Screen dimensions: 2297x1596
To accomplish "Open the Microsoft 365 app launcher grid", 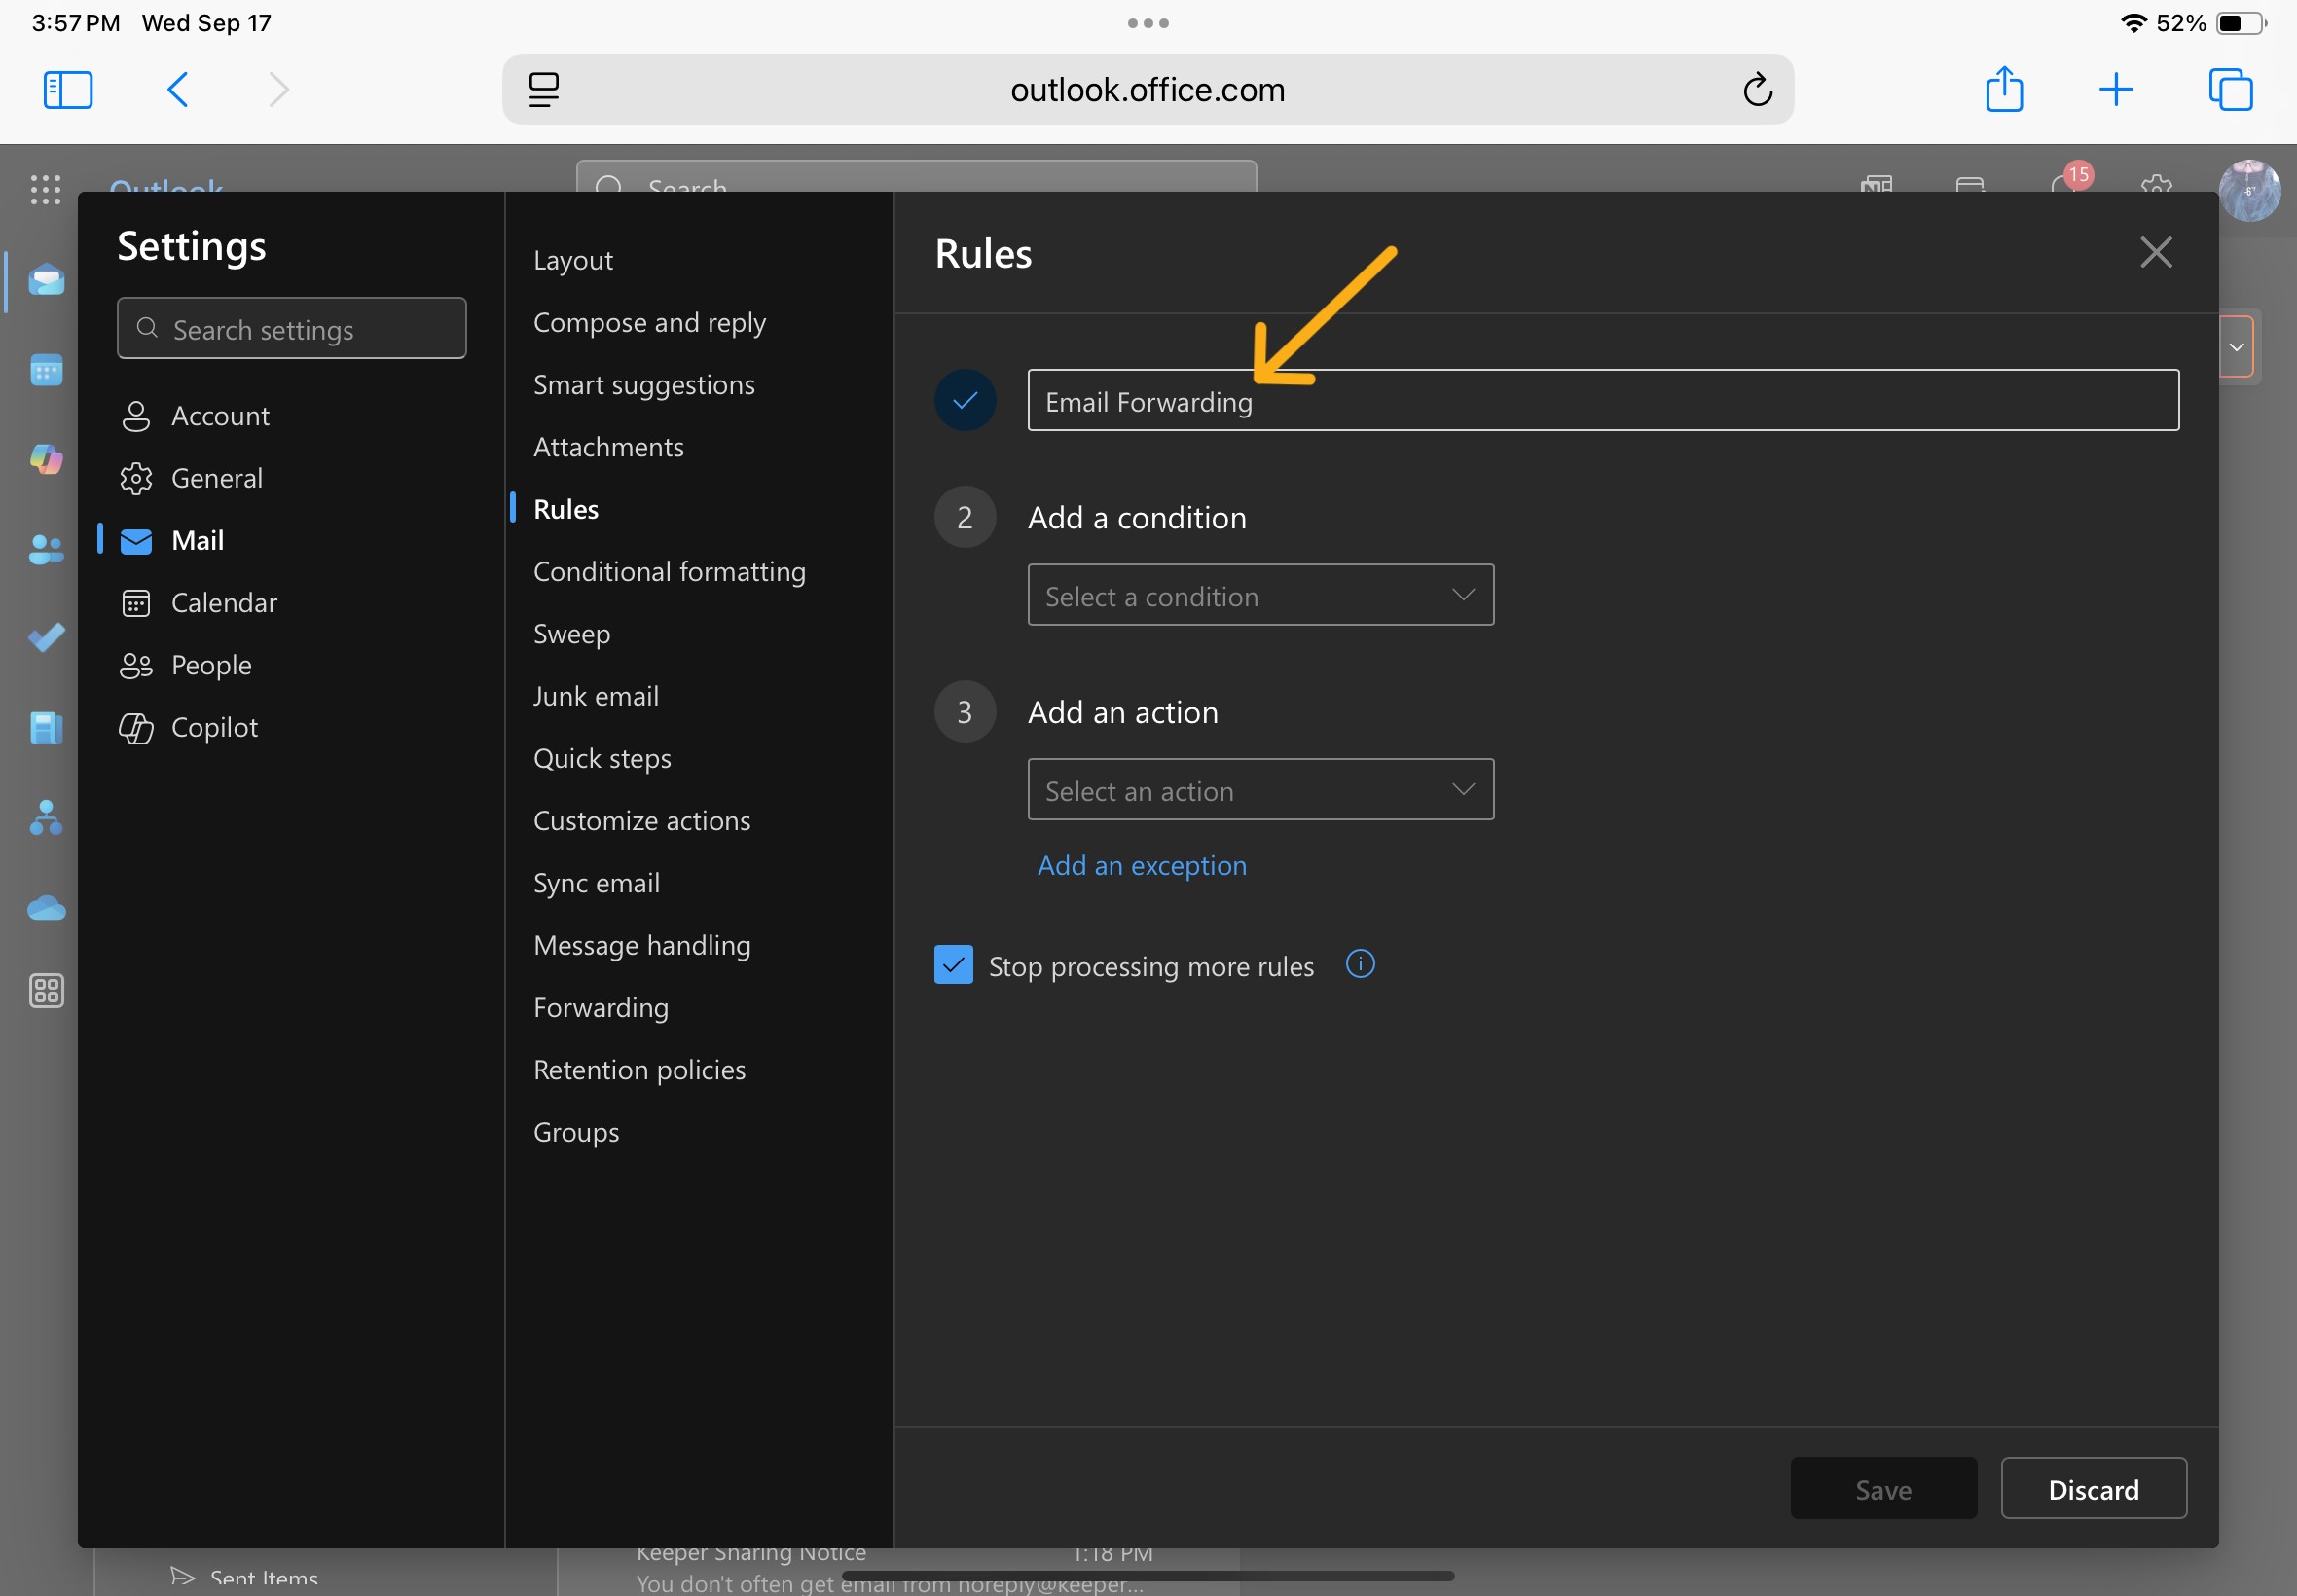I will 46,190.
